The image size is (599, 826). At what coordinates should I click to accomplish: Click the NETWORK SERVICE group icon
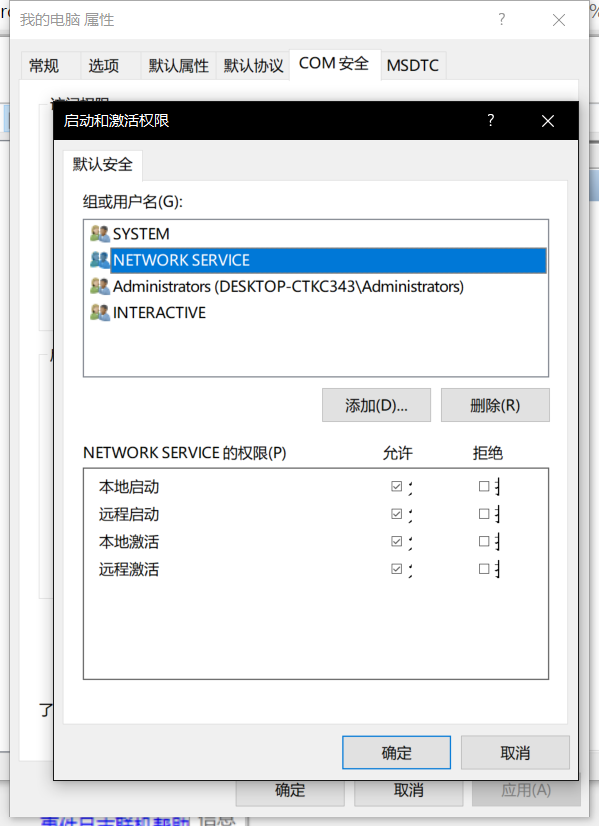point(100,260)
